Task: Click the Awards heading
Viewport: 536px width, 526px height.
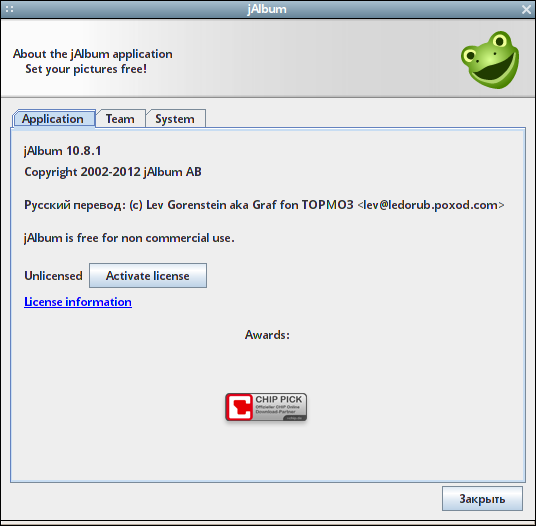Action: [267, 335]
